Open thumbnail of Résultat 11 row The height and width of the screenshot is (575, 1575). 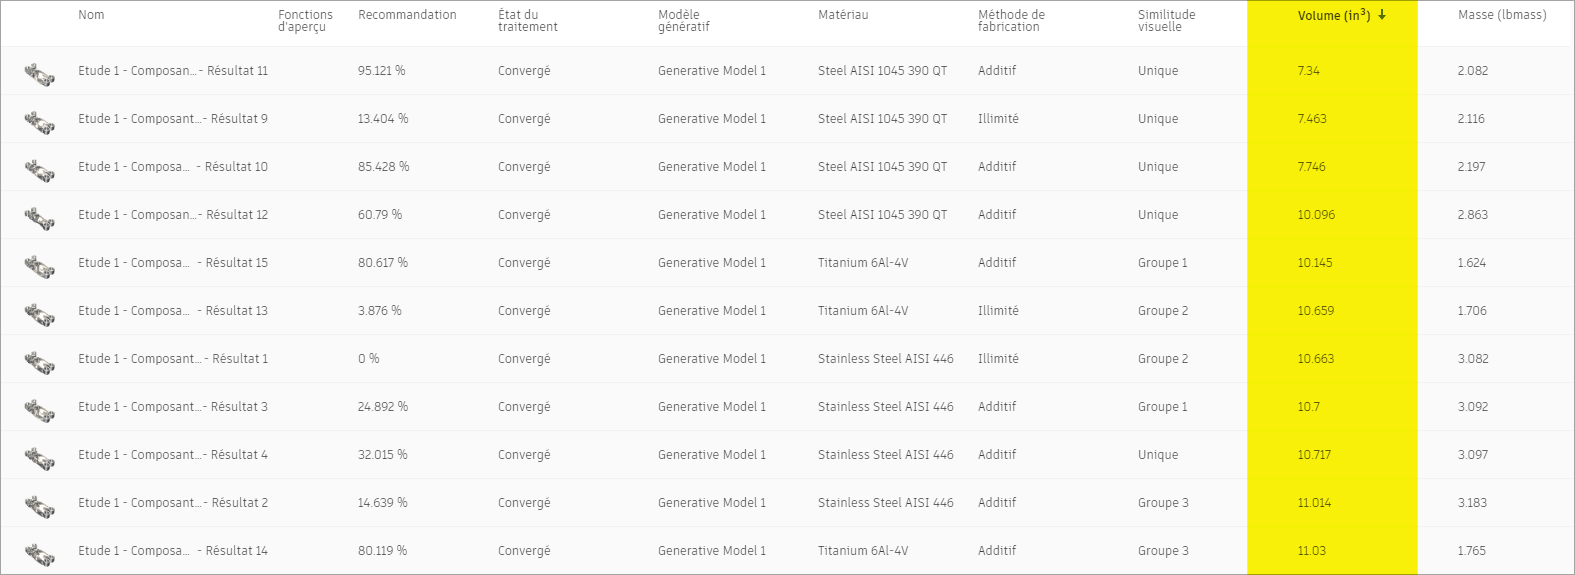click(x=39, y=73)
